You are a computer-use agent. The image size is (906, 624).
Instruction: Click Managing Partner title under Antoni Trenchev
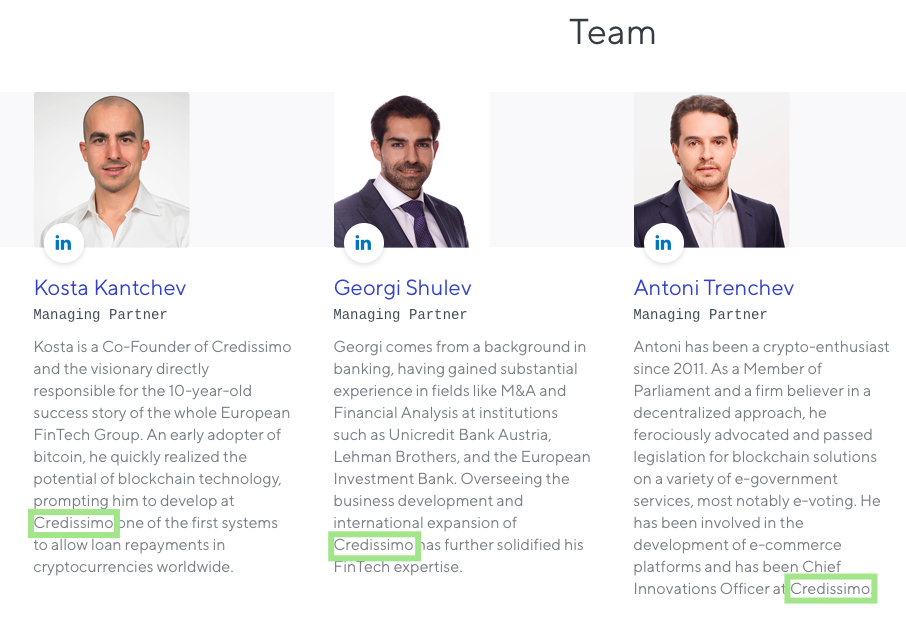[x=700, y=315]
